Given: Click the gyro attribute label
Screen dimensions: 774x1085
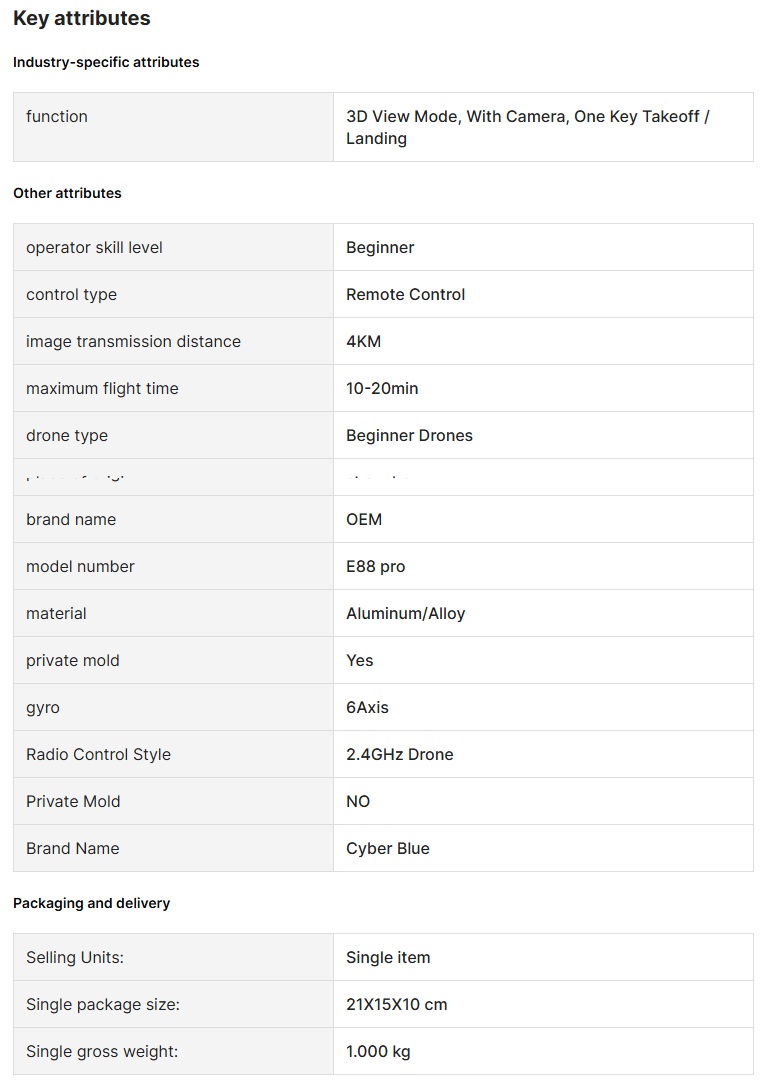Looking at the screenshot, I should pyautogui.click(x=43, y=707).
